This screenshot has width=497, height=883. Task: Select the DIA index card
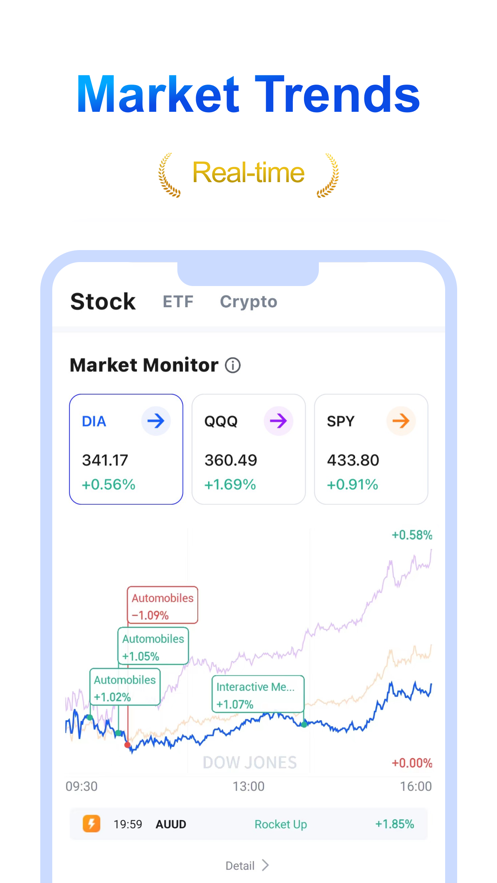(126, 449)
